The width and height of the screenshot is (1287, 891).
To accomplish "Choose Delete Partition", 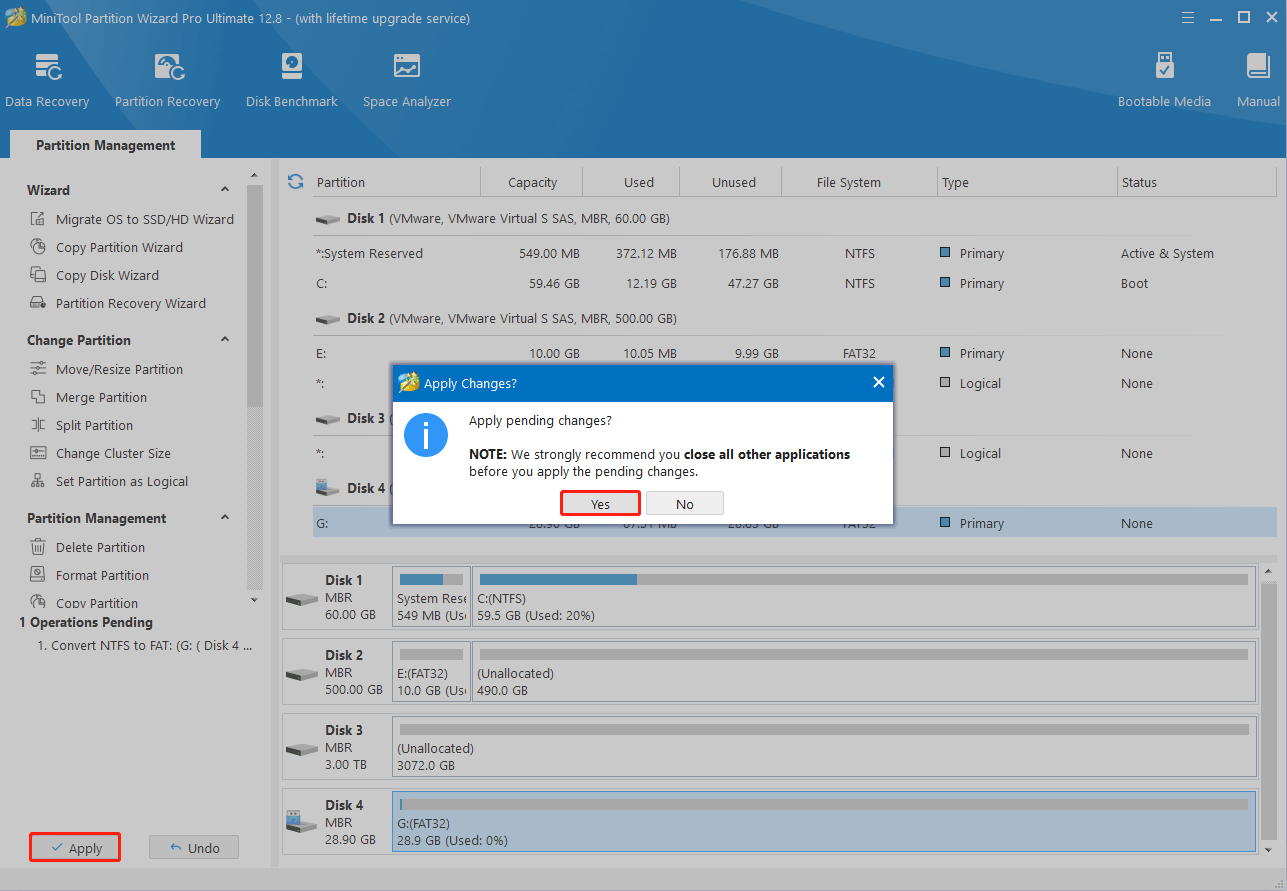I will tap(88, 547).
